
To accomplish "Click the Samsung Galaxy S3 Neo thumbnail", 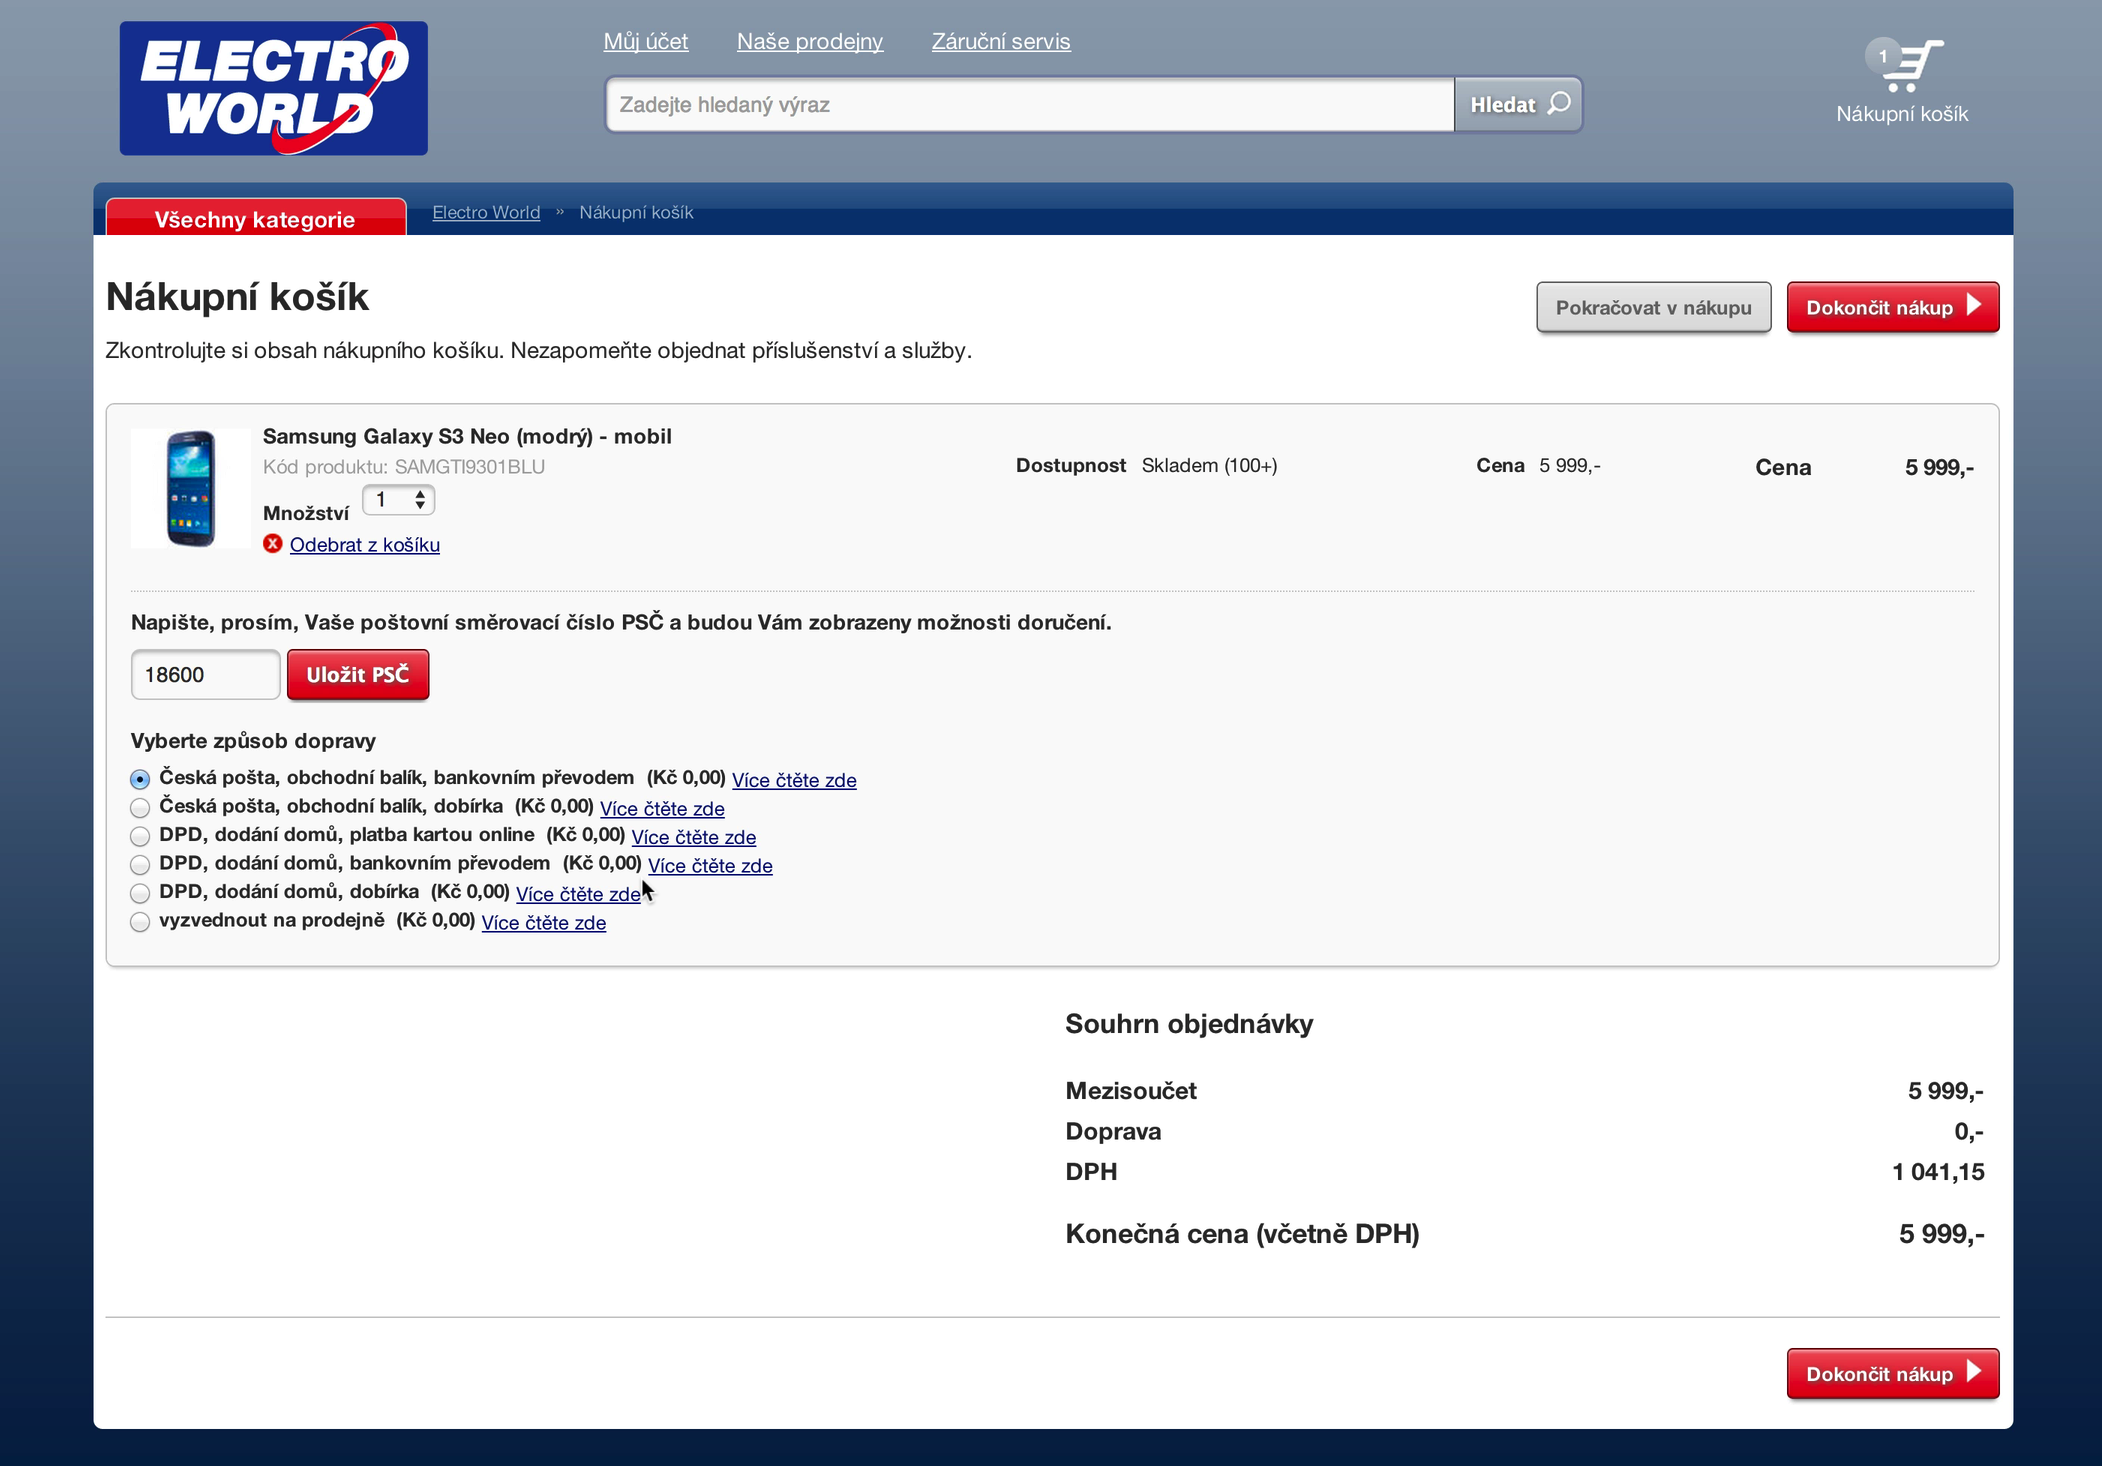I will (x=191, y=488).
